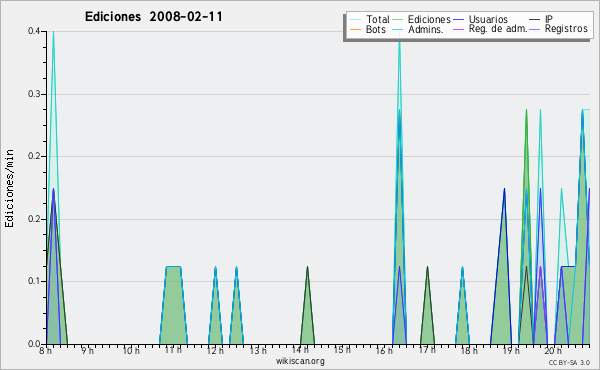Click the 20 h axis tick label

point(553,350)
